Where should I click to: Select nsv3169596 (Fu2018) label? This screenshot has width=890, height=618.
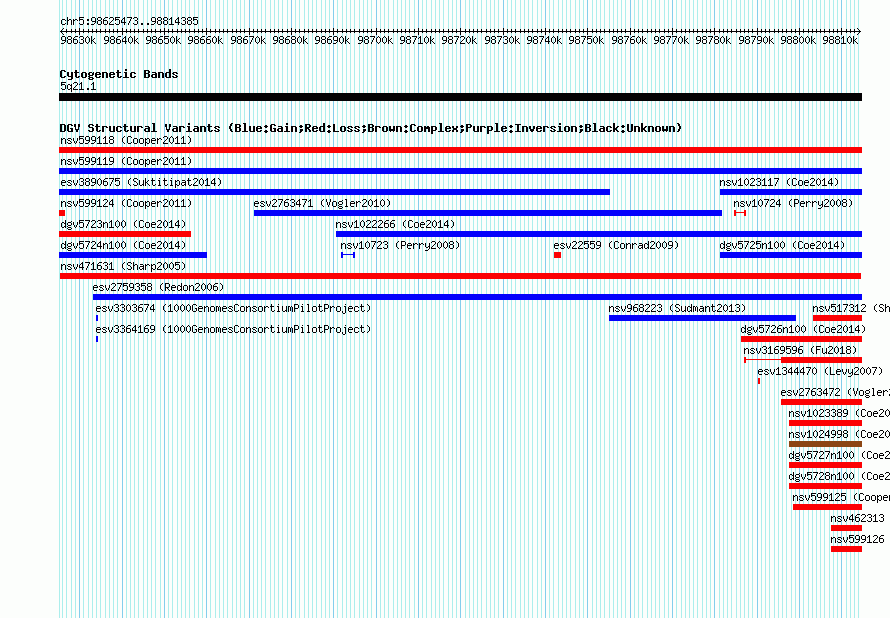pyautogui.click(x=800, y=350)
